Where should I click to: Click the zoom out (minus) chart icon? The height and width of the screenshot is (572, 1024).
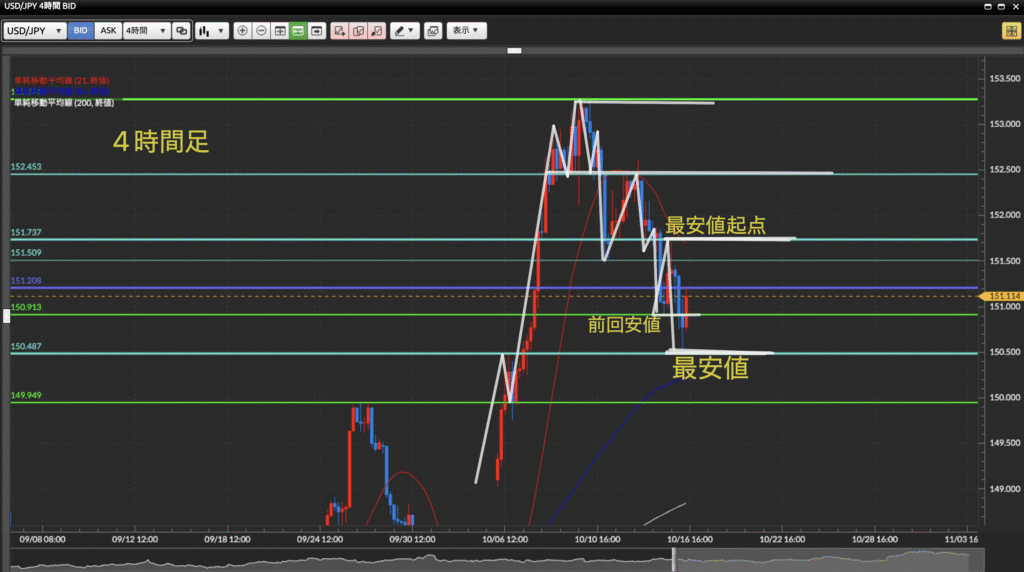261,31
